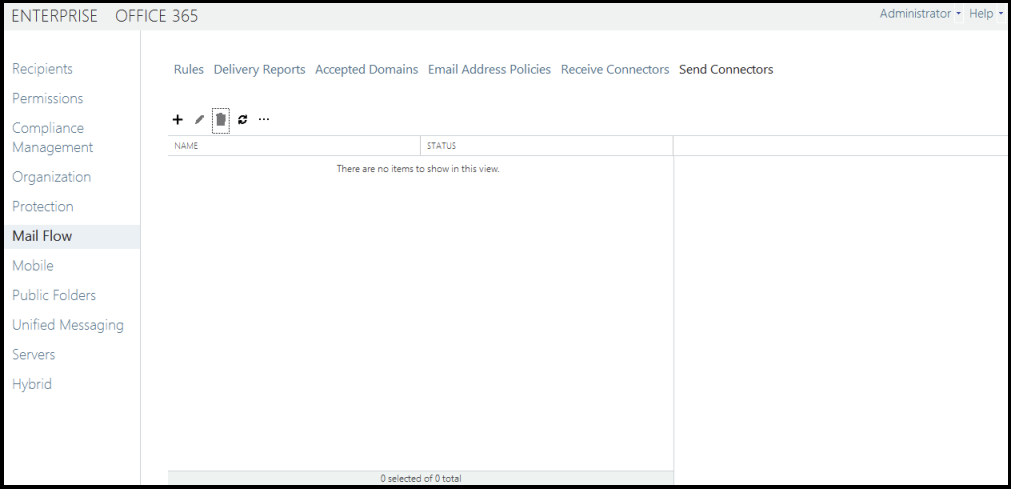Click the '0 selected of 0 total' status
Image resolution: width=1011 pixels, height=489 pixels.
tap(420, 479)
